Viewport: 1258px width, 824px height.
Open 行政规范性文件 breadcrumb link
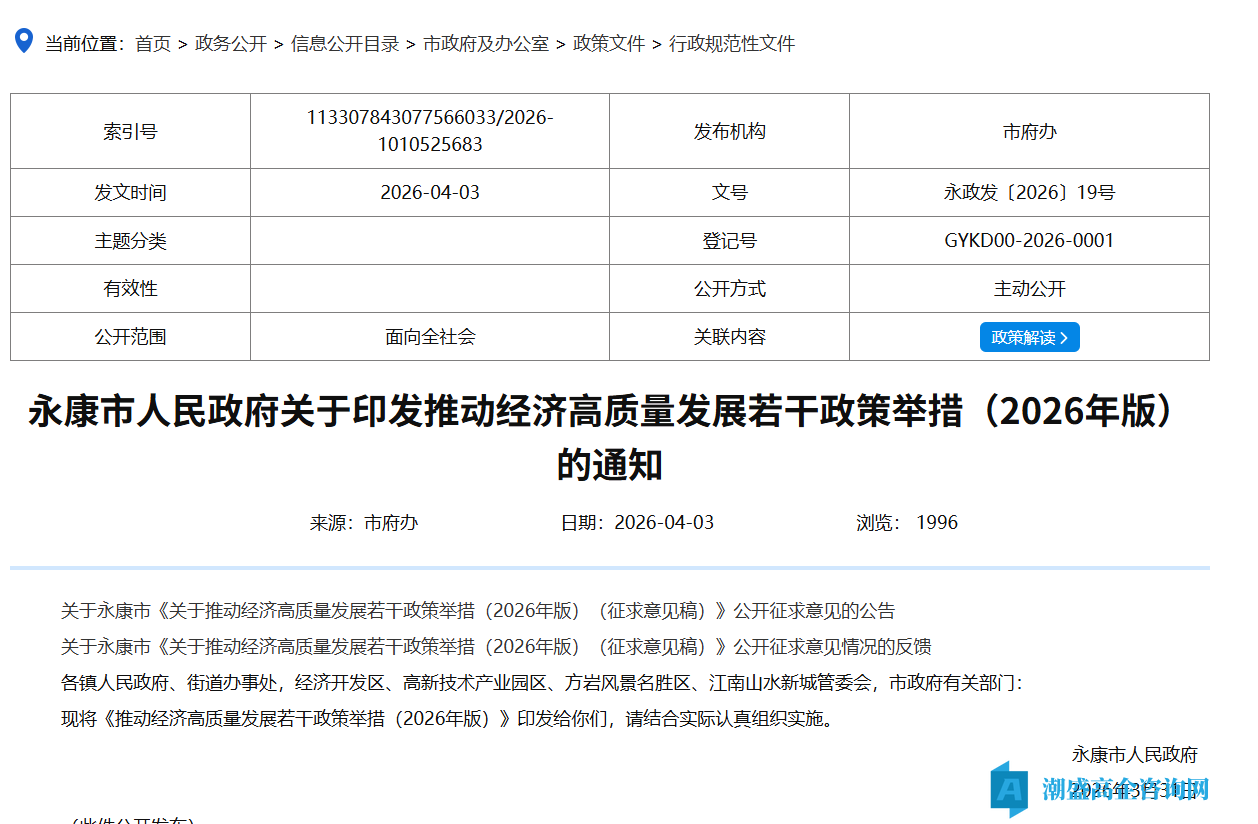(732, 44)
